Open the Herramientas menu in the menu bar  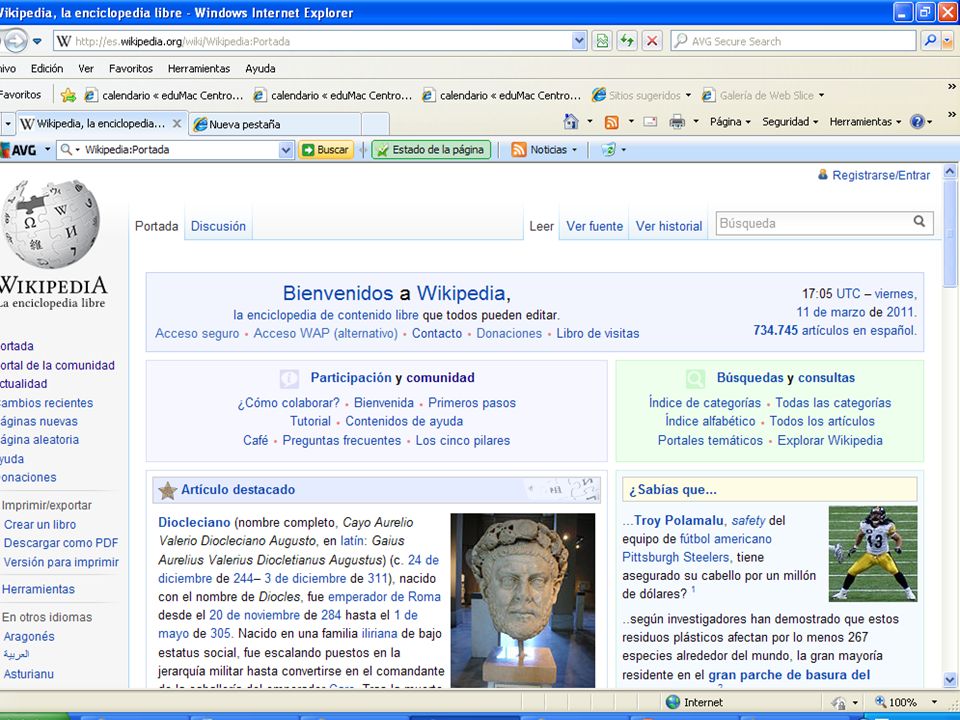point(199,69)
